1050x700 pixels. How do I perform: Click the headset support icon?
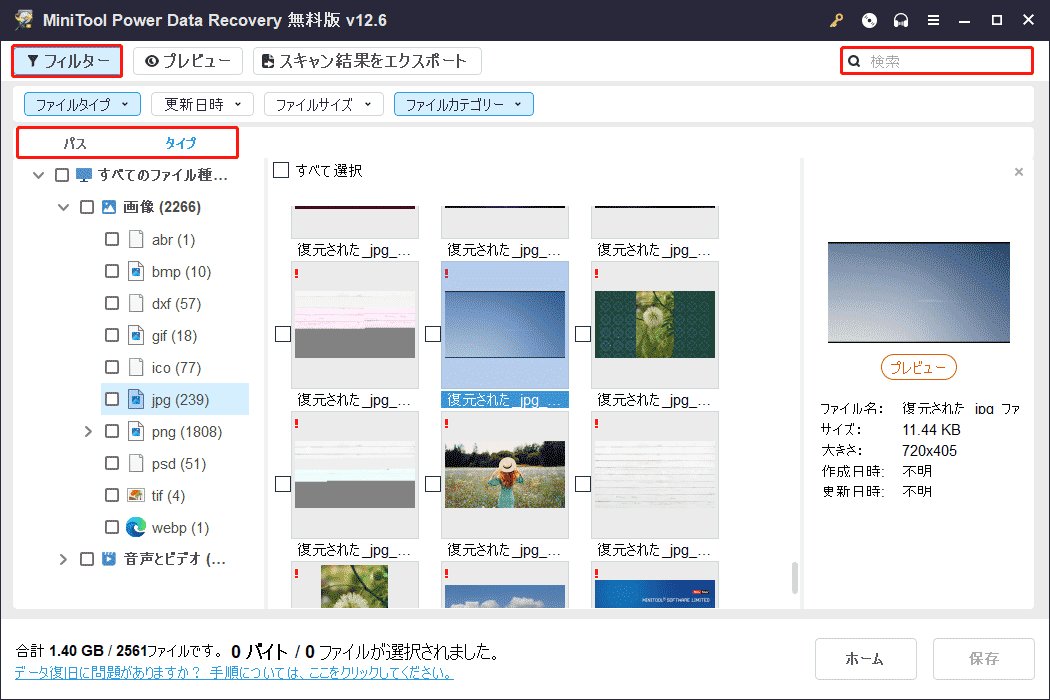pos(901,20)
